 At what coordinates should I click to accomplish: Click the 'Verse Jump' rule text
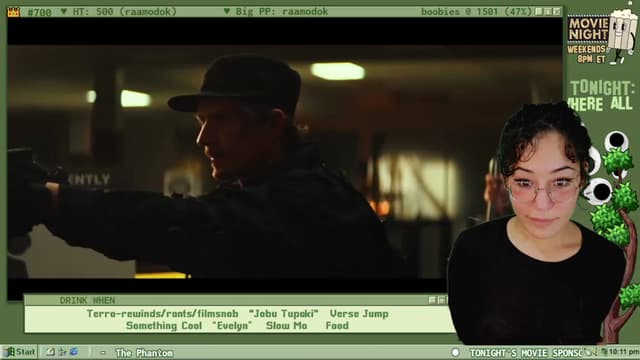pos(359,314)
